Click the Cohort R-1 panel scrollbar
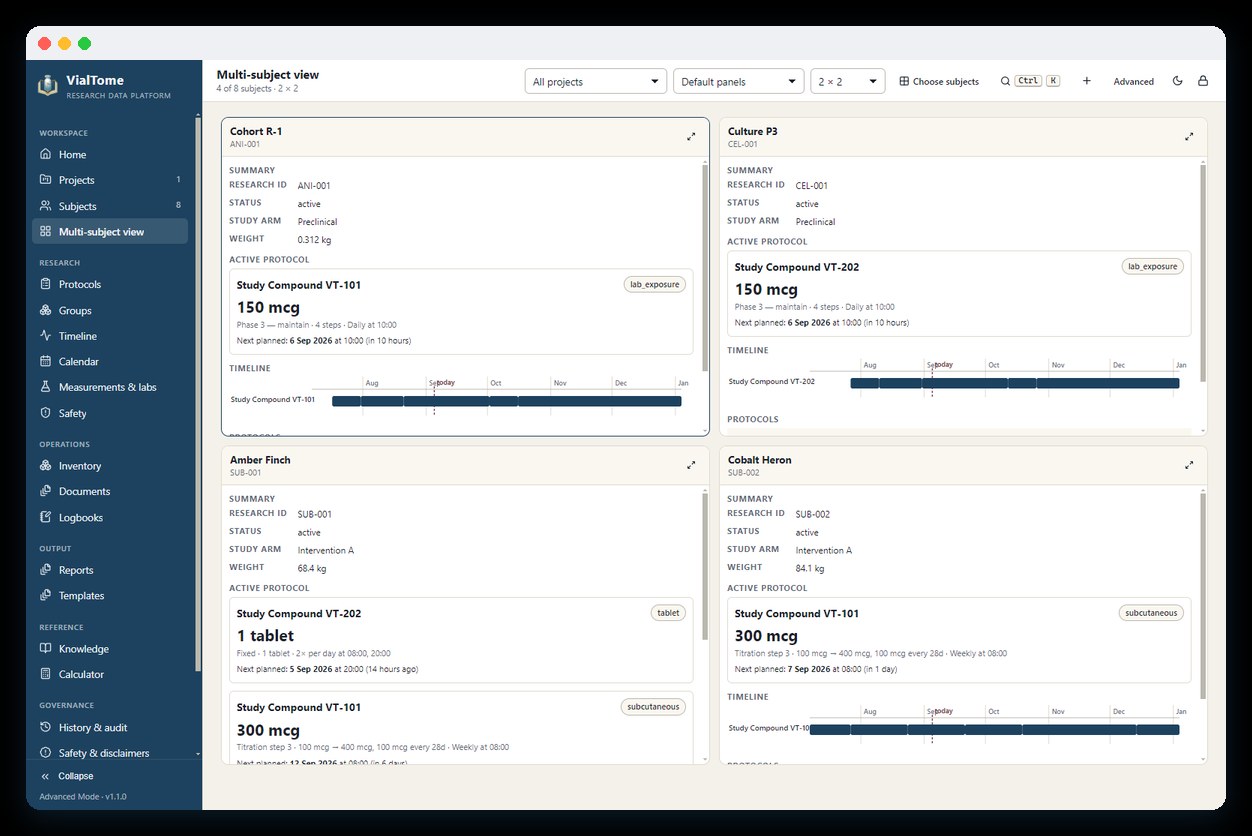This screenshot has width=1252, height=836. 705,268
